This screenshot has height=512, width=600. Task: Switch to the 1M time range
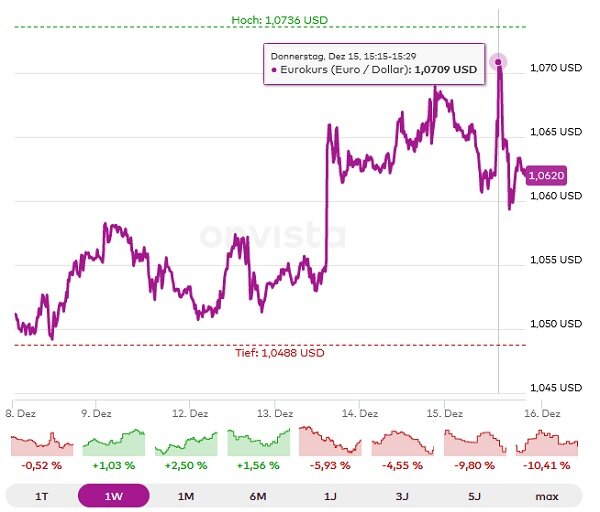point(186,496)
